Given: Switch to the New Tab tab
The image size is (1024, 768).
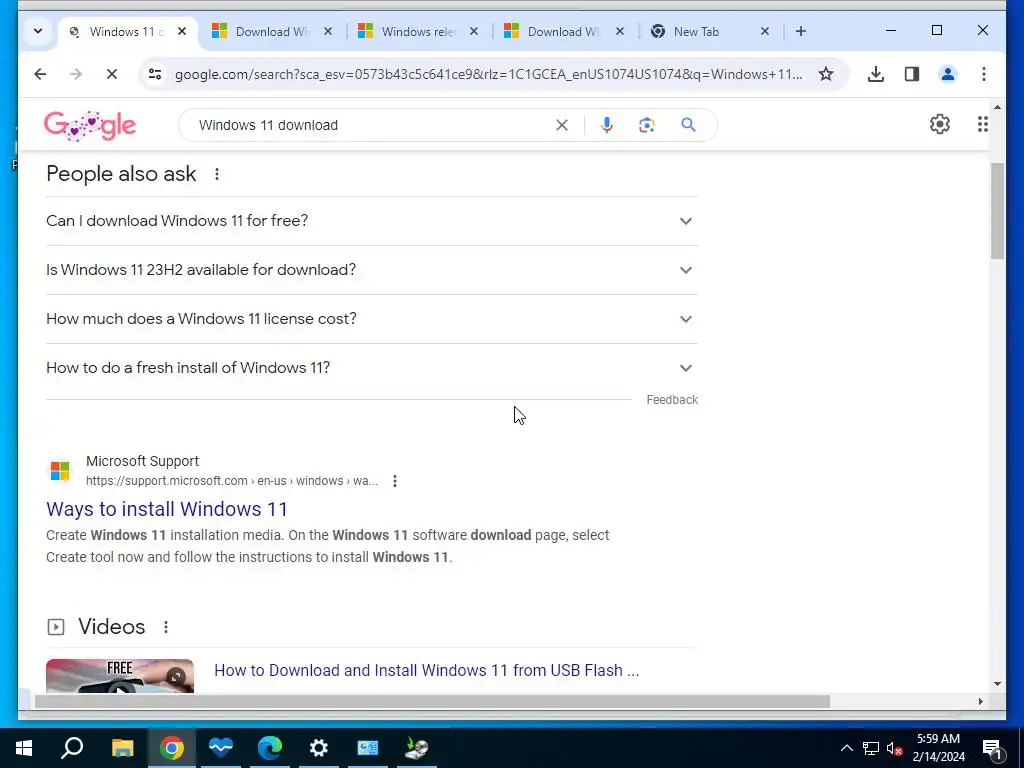Looking at the screenshot, I should click(x=711, y=31).
